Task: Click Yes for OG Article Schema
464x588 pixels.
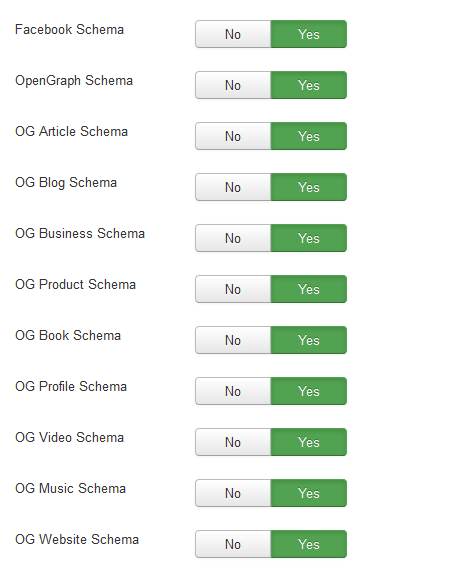Action: [x=309, y=136]
